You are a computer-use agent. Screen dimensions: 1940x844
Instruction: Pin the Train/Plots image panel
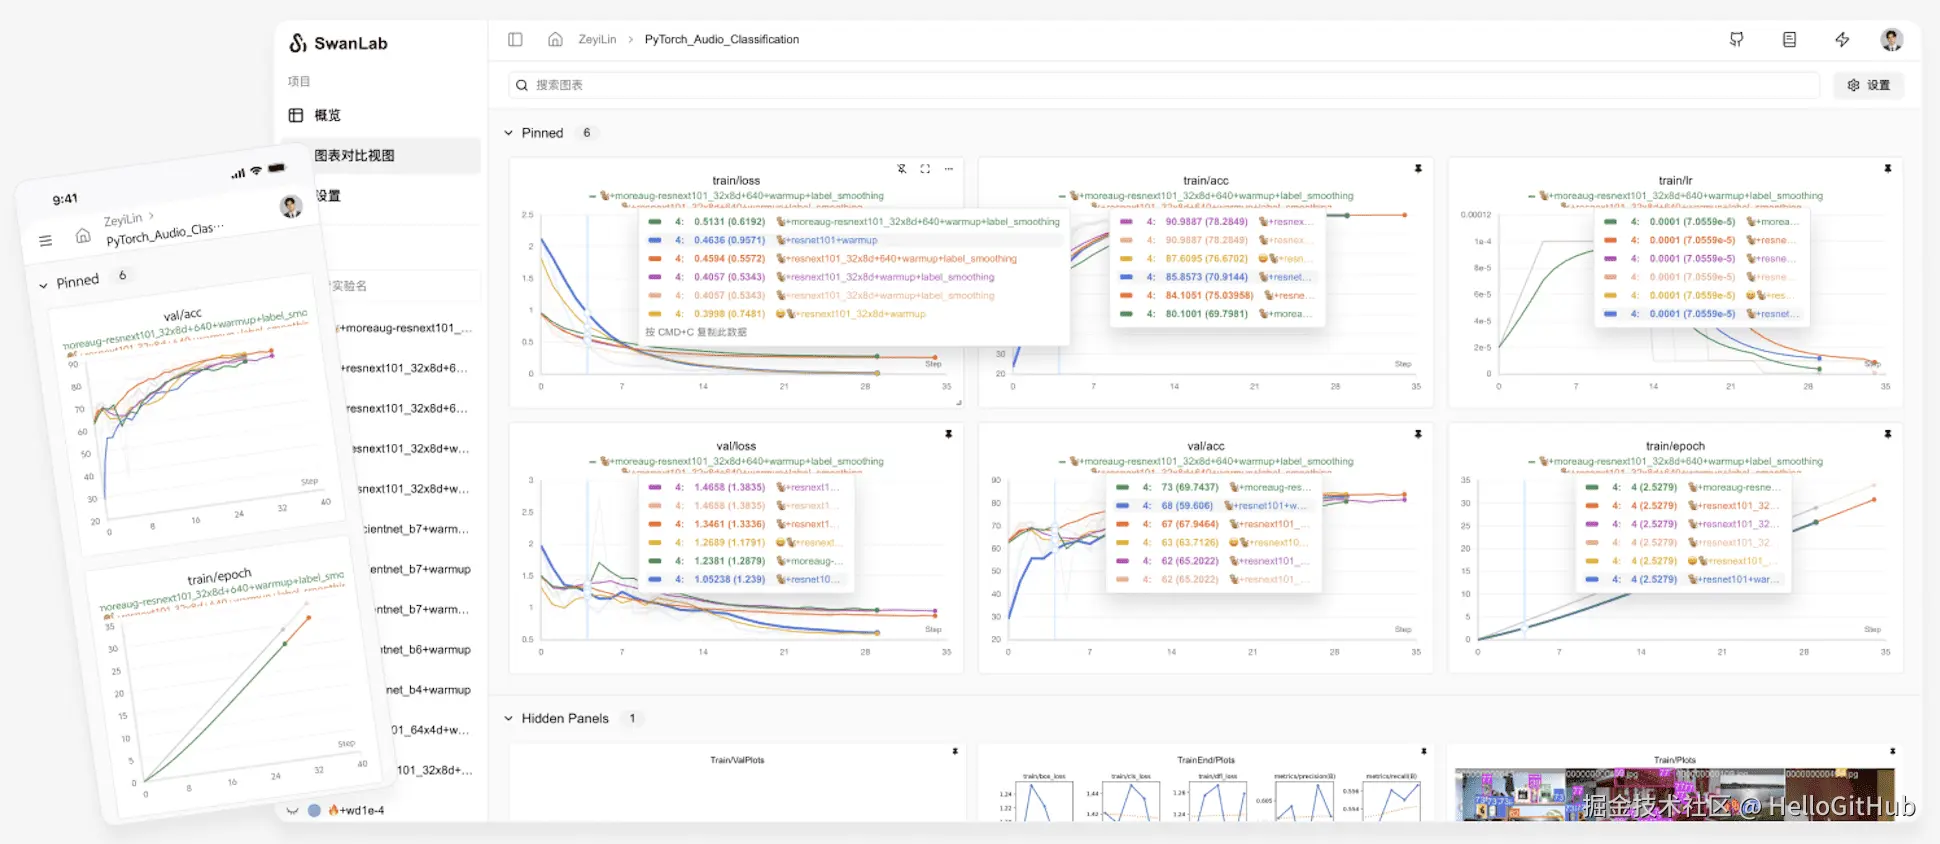1892,751
